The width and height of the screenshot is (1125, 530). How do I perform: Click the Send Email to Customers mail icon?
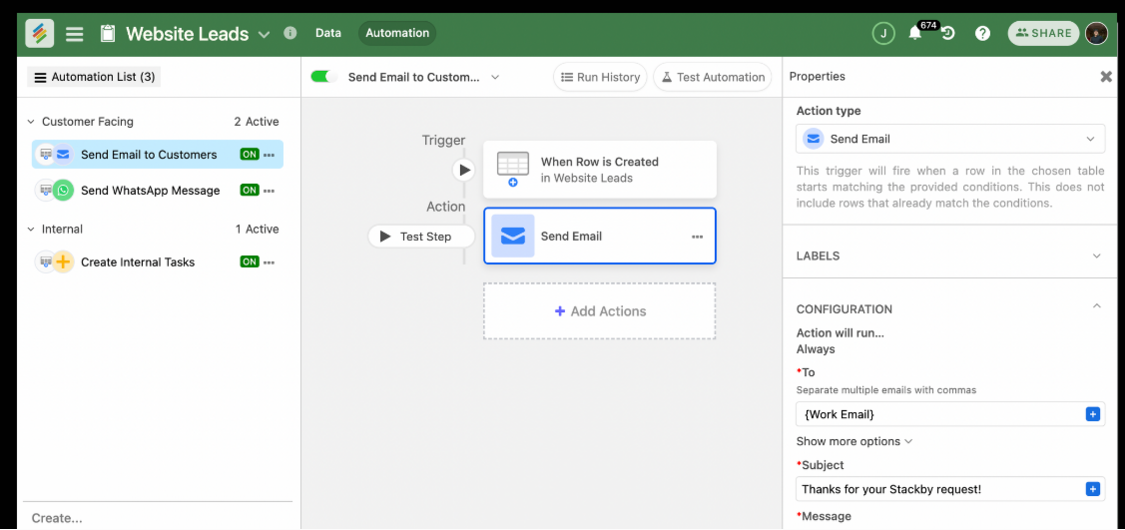coord(63,154)
